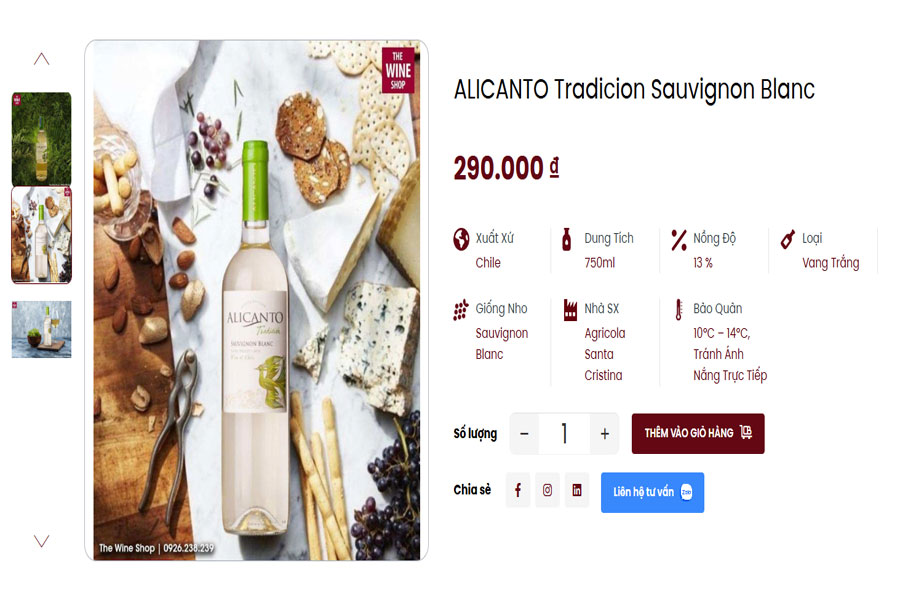Screen dimensions: 900x600
Task: Click the percent icon beside Nồng Độ
Action: [679, 239]
